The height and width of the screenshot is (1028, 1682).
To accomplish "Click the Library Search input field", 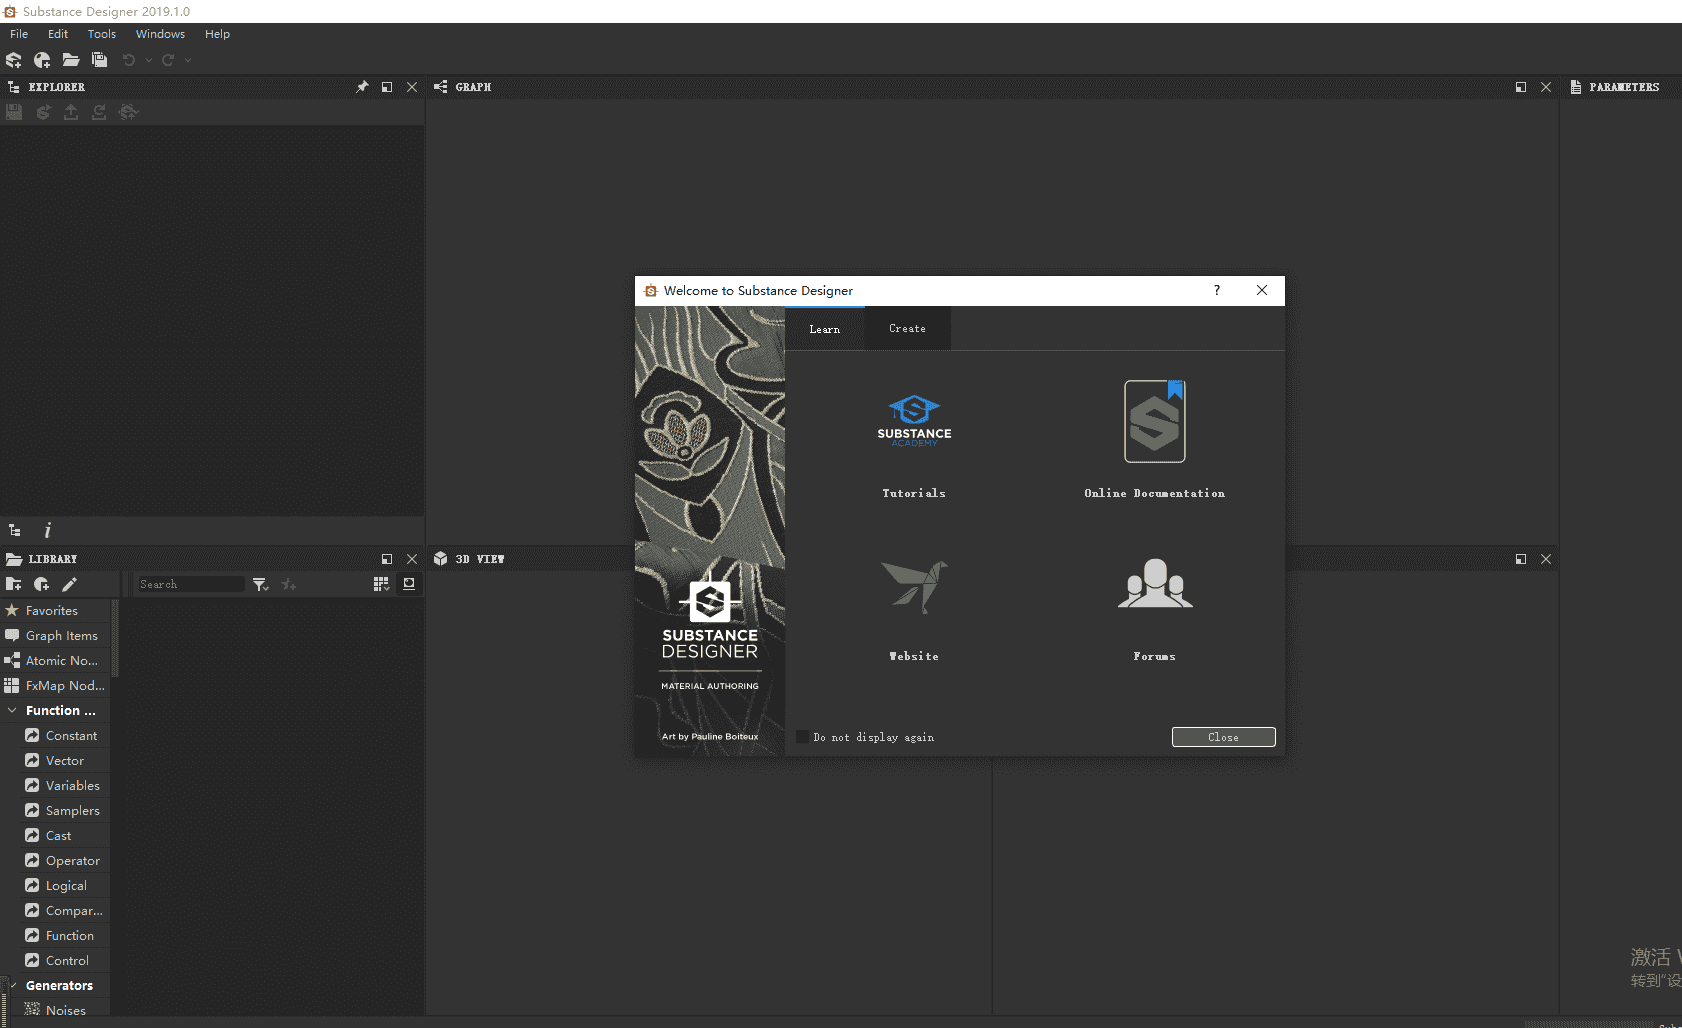I will click(x=190, y=584).
